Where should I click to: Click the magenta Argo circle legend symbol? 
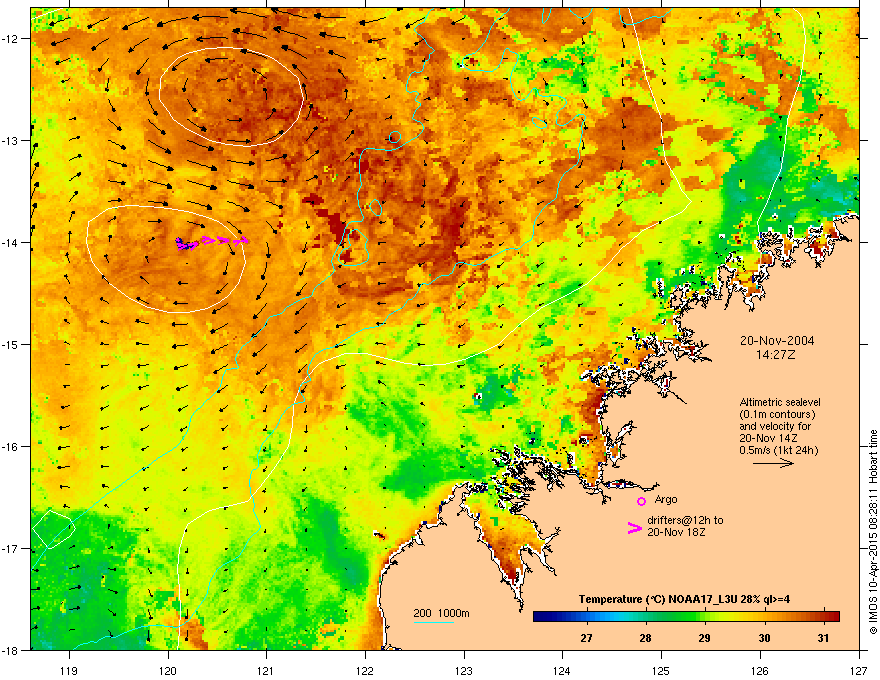[x=641, y=501]
